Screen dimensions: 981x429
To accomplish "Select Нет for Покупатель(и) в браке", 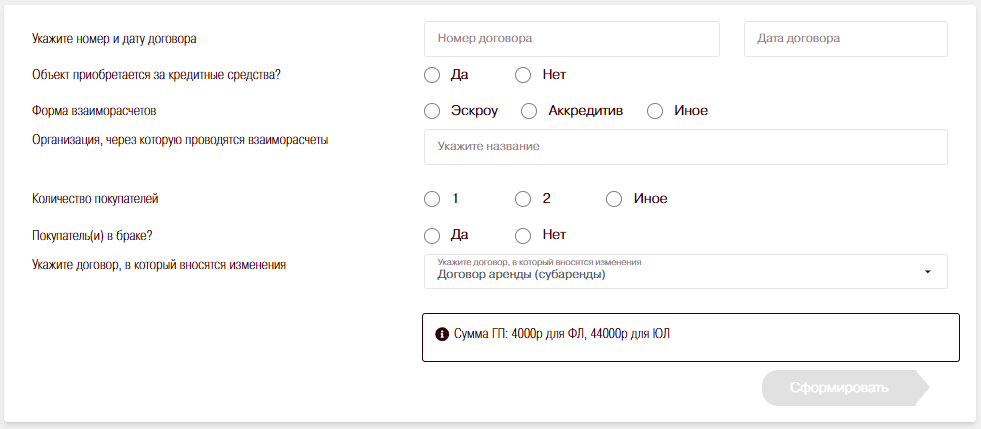I will [523, 236].
